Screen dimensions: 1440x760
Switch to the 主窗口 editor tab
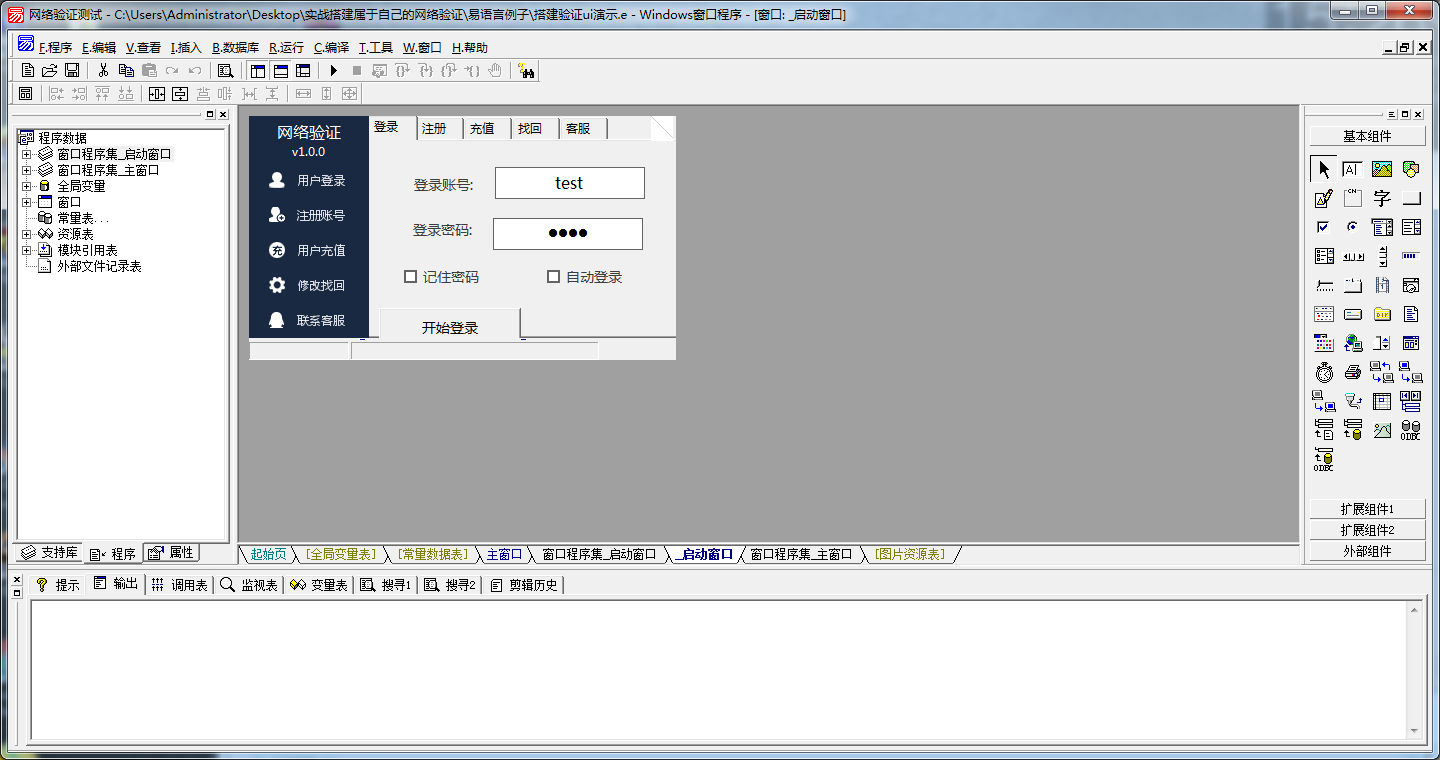(504, 554)
